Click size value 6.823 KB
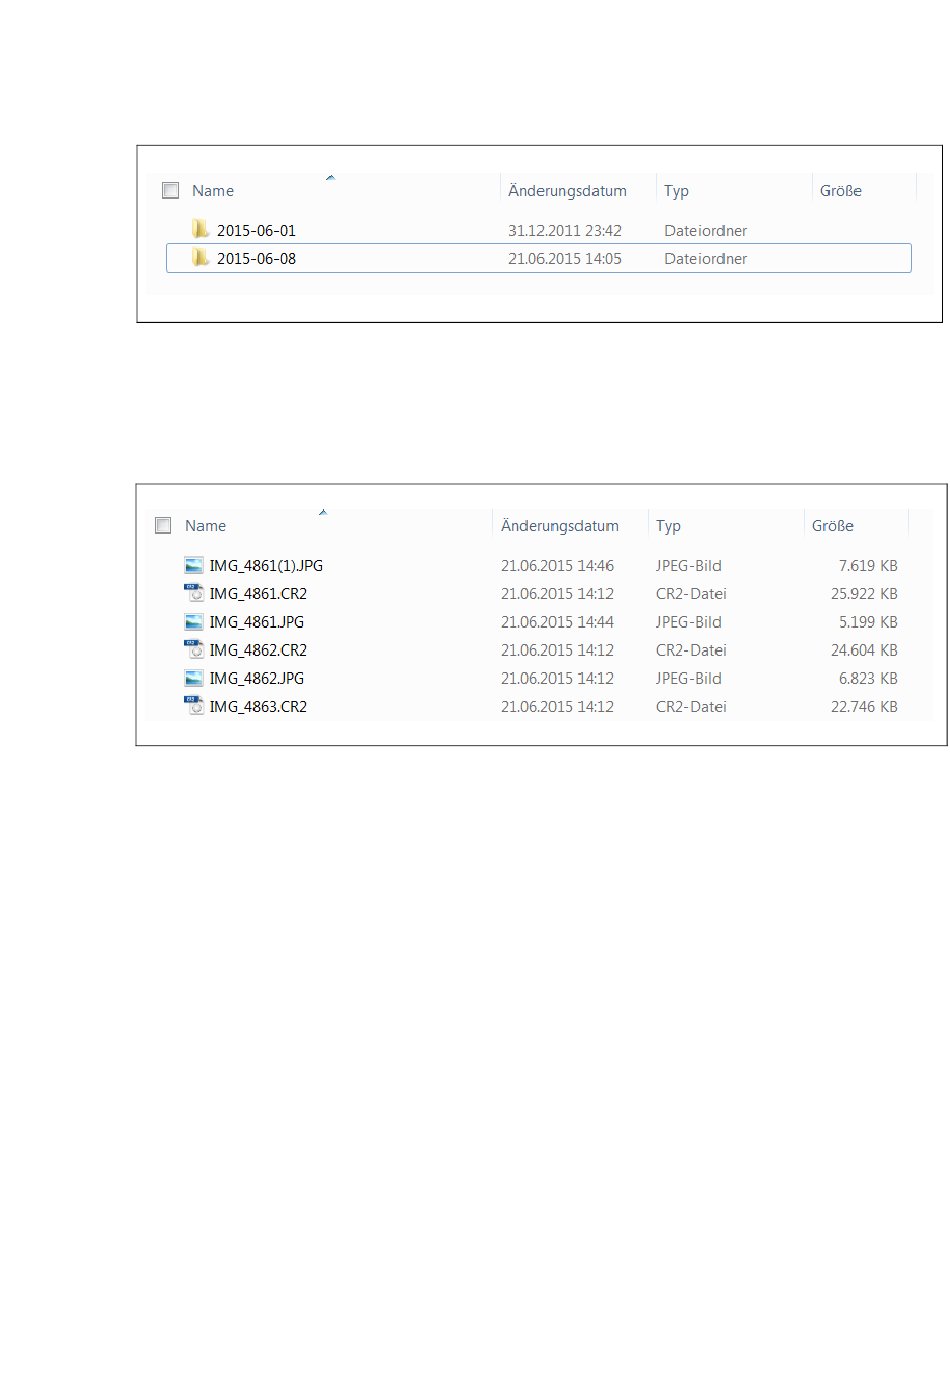The height and width of the screenshot is (1379, 950). click(868, 678)
